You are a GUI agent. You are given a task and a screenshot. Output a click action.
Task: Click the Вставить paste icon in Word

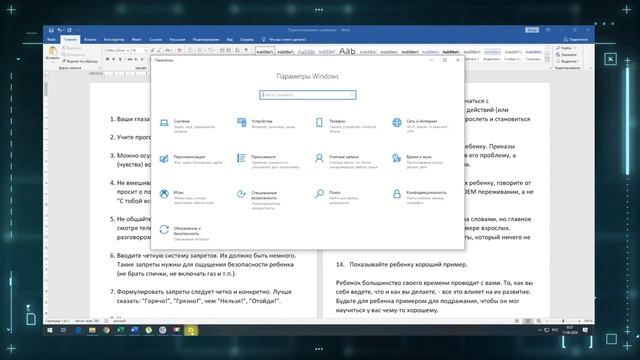click(x=52, y=51)
